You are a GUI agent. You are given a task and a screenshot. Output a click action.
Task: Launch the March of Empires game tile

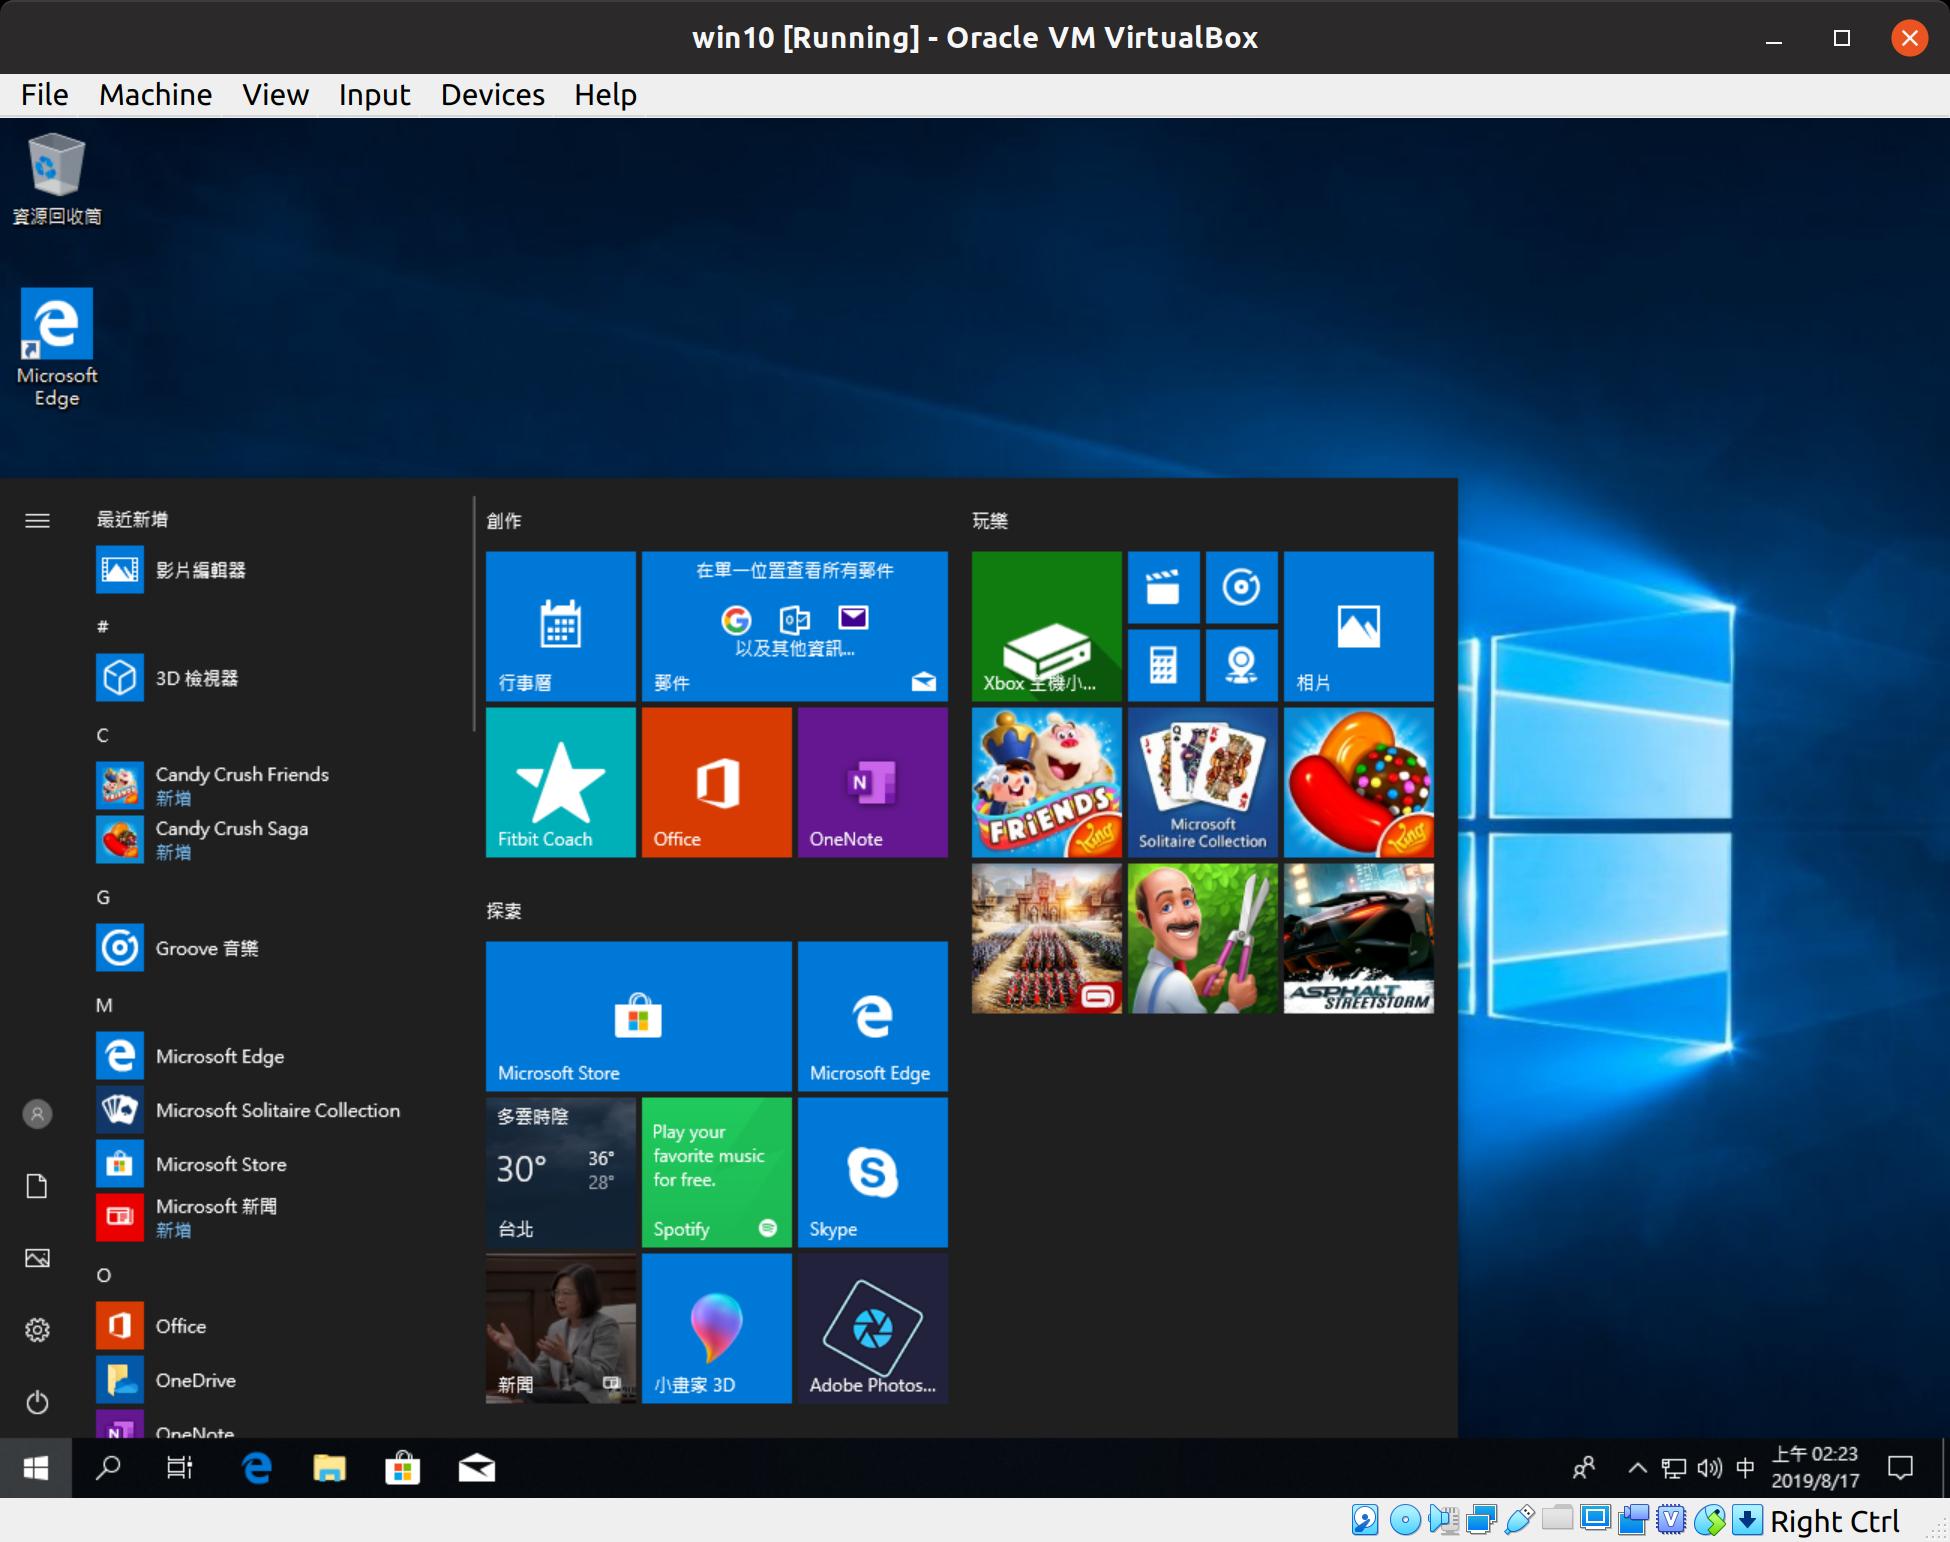click(x=1046, y=938)
